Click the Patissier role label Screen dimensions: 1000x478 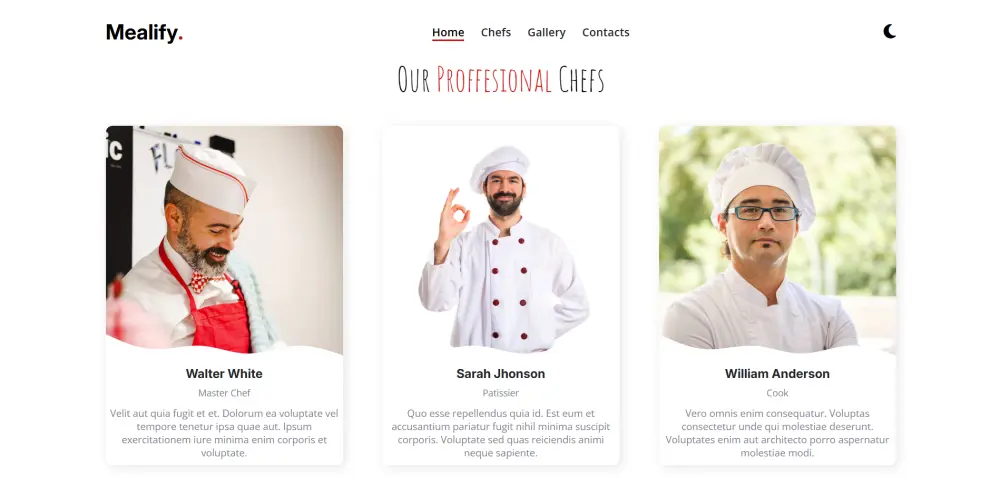point(501,393)
